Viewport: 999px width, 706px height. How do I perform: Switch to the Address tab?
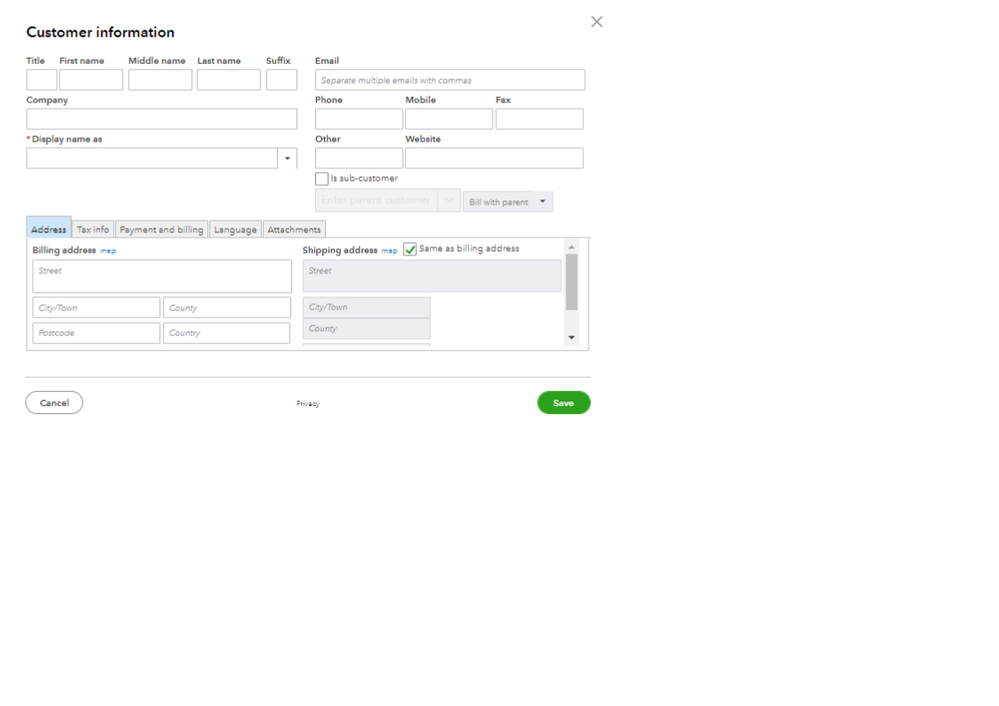click(x=48, y=229)
